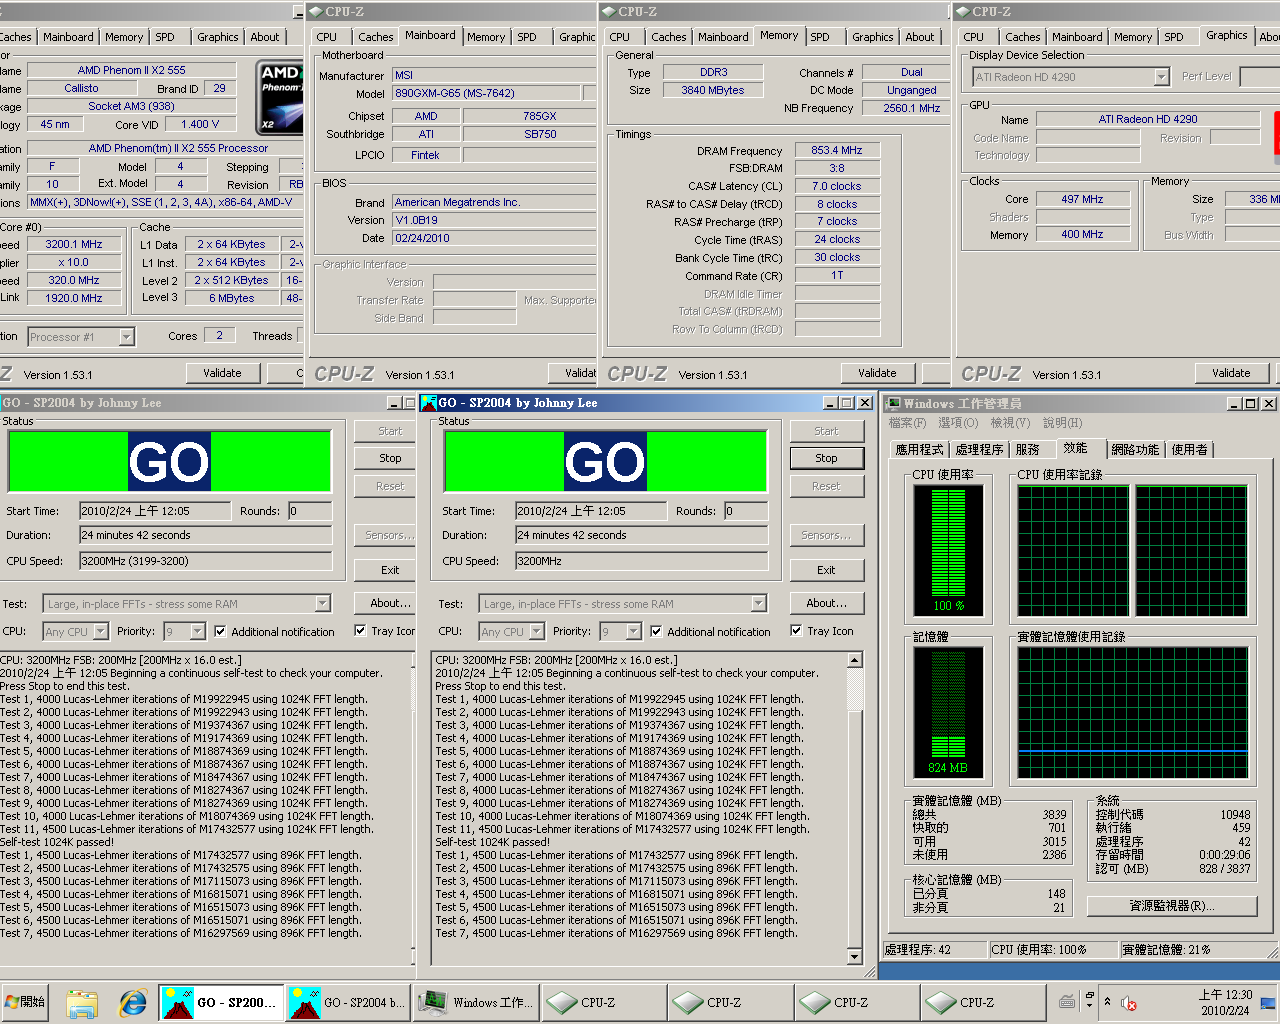
Task: Switch to the 處理程序 tab in Task Manager
Action: 979,450
